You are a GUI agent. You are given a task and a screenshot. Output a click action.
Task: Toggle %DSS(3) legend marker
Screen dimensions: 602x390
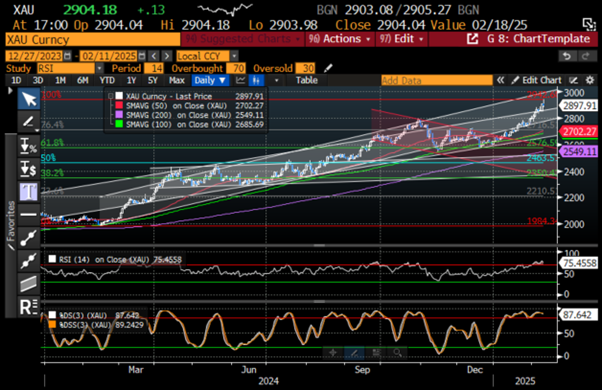click(52, 325)
